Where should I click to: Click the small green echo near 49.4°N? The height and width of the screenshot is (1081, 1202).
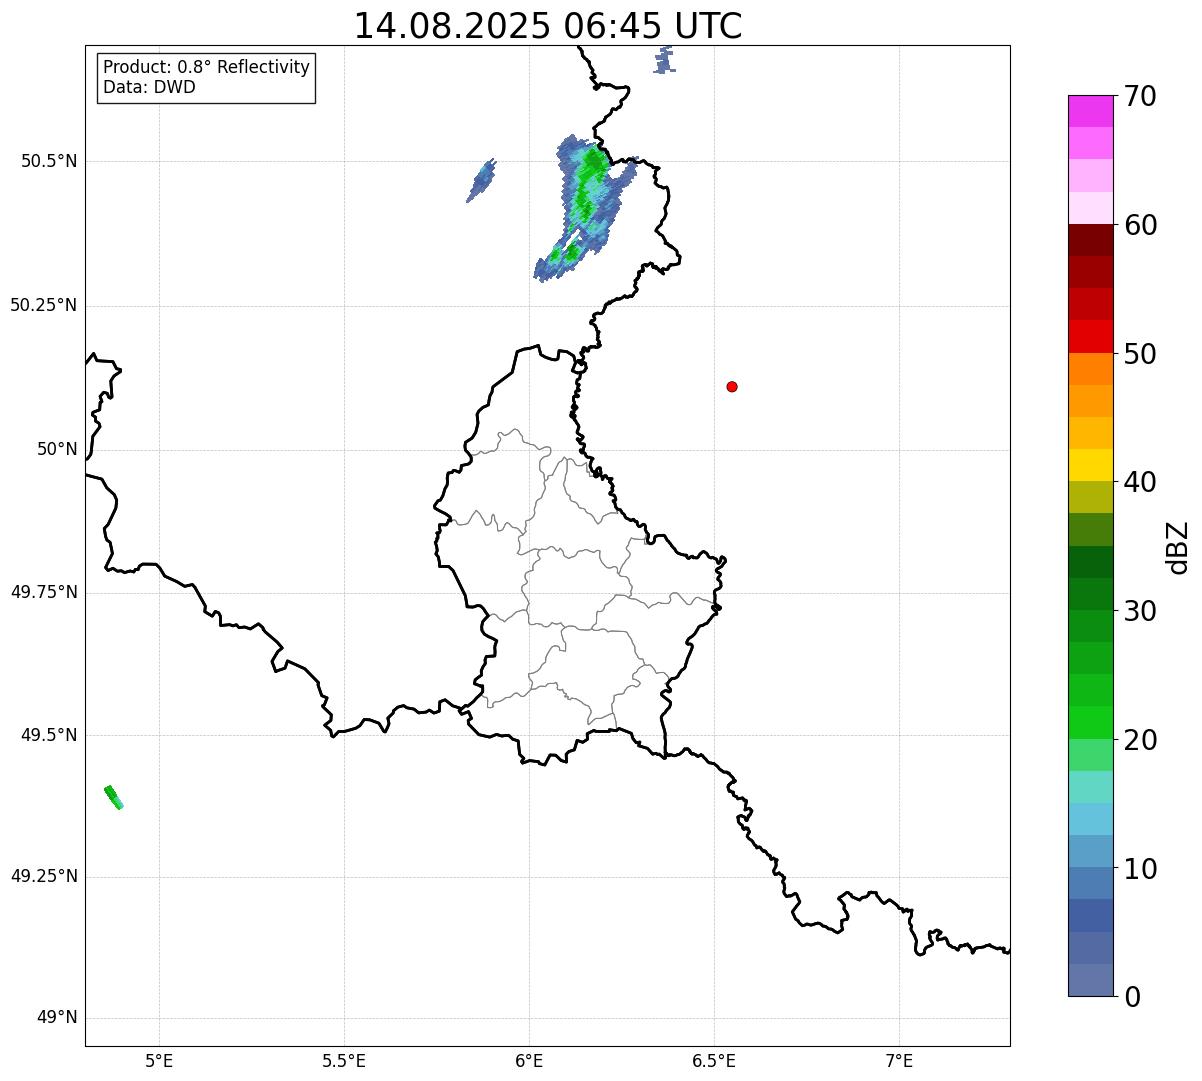coord(113,797)
